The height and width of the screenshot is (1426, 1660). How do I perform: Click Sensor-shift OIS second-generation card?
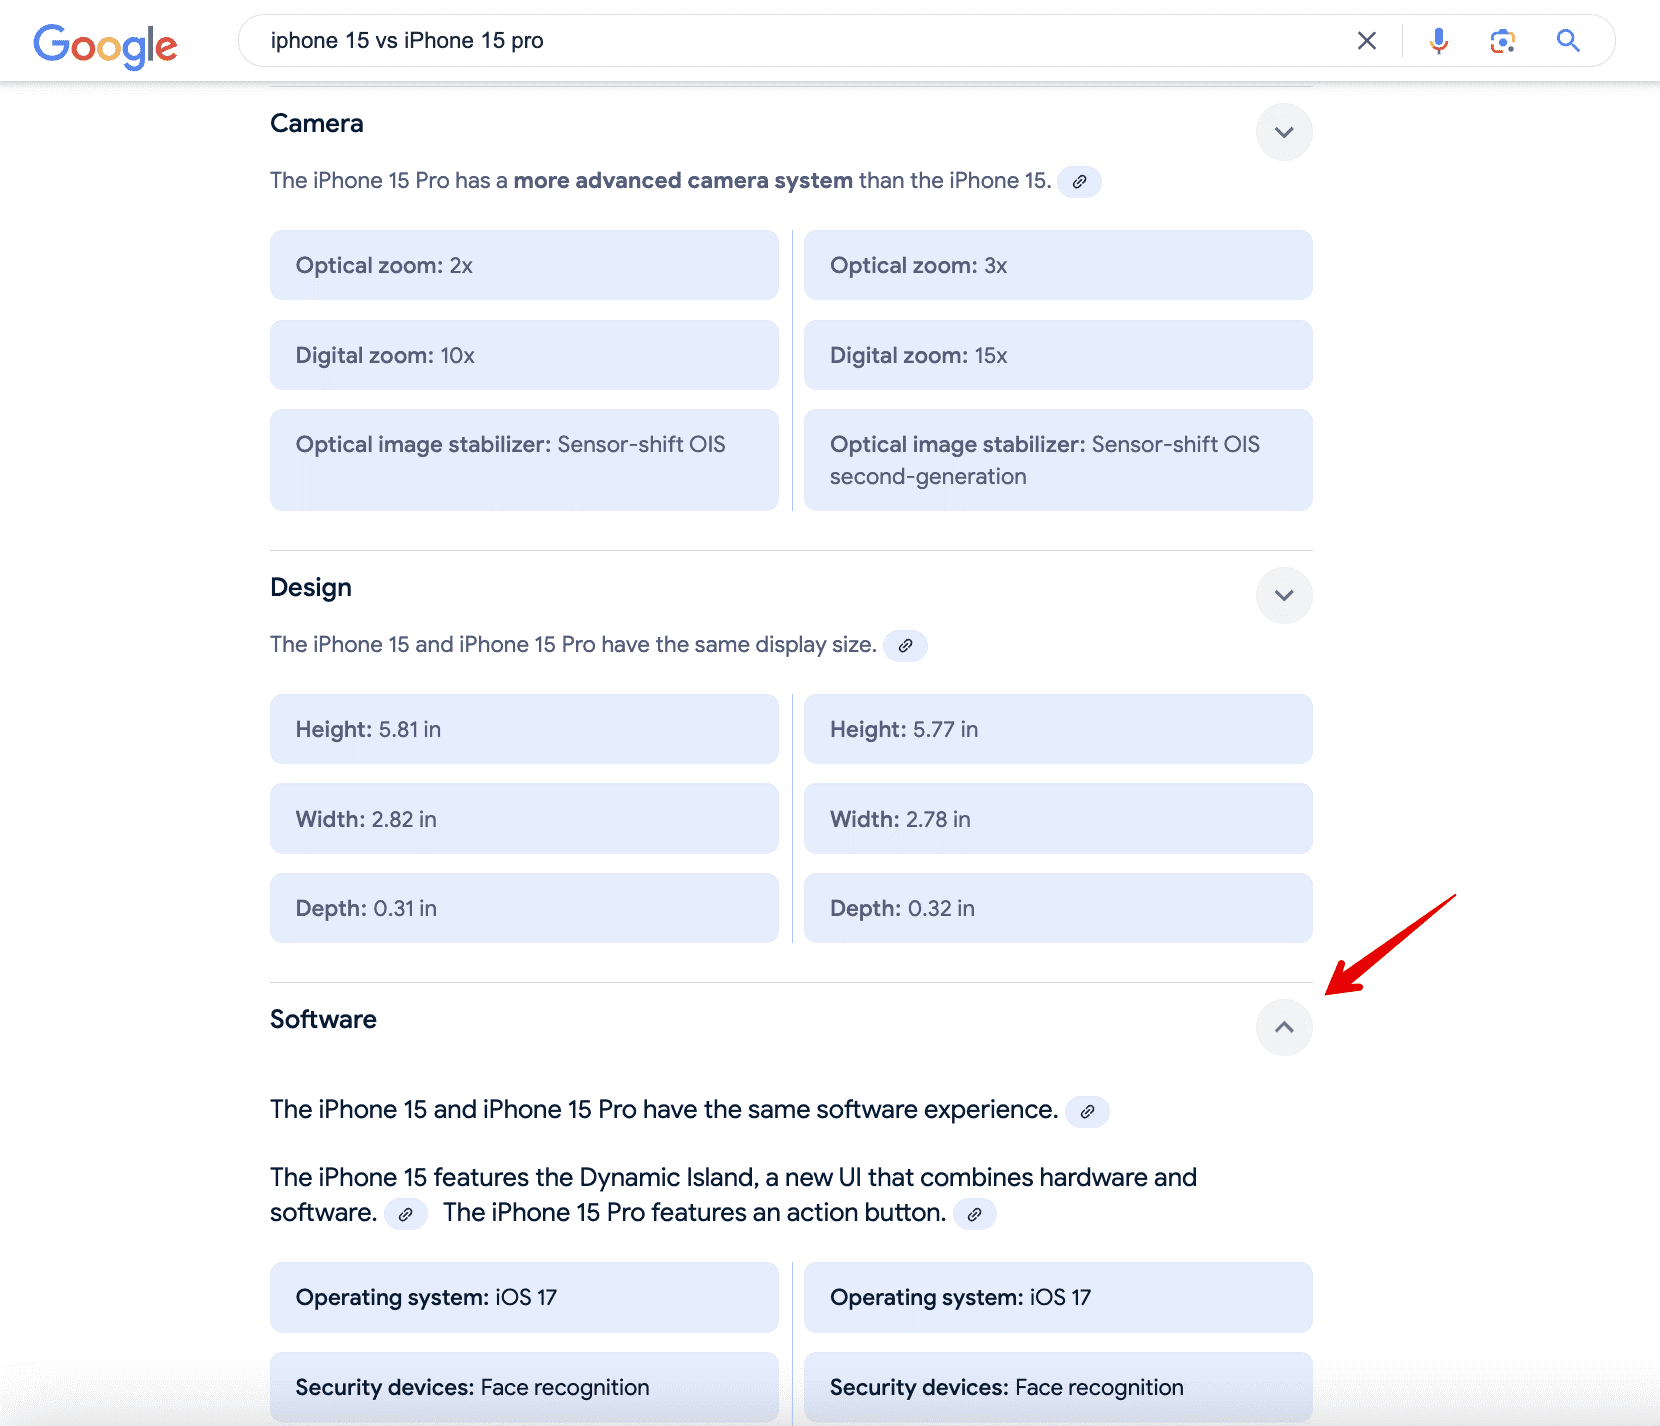coord(1058,460)
